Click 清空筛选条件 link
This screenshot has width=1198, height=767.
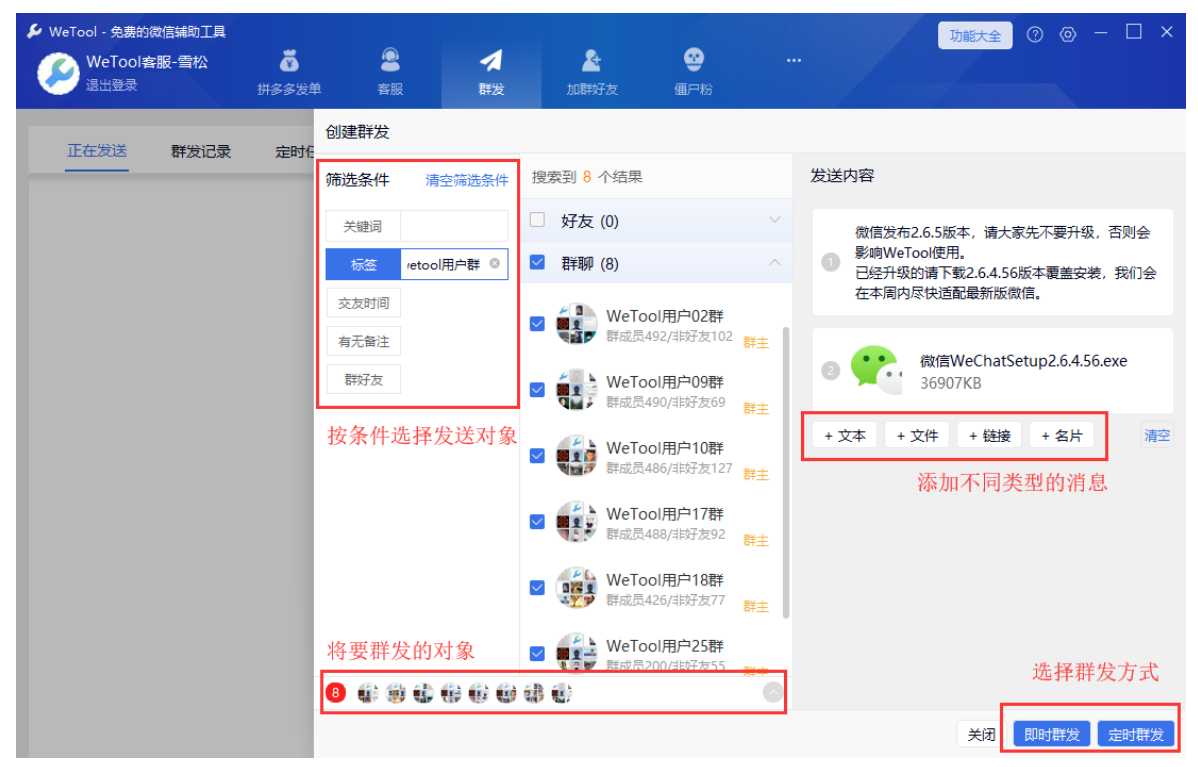click(x=466, y=180)
